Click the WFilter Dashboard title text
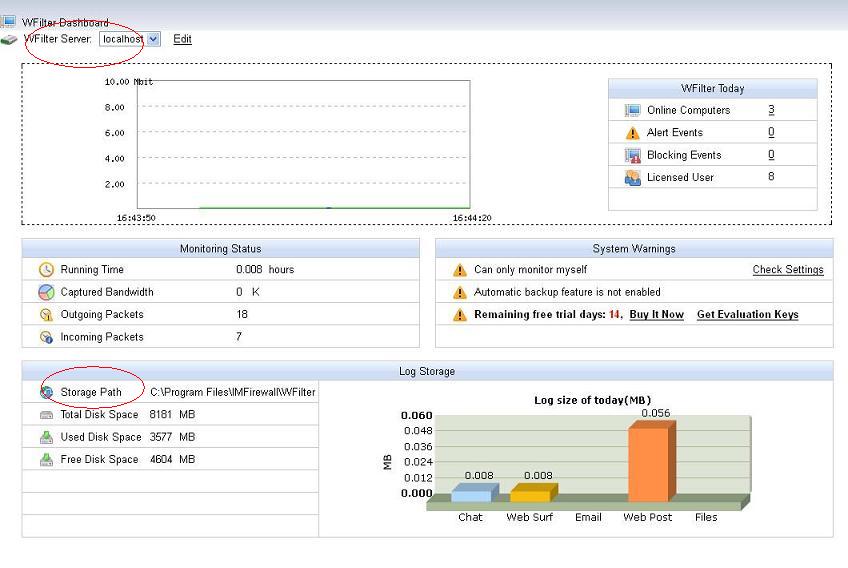The width and height of the screenshot is (848, 568). (x=65, y=23)
